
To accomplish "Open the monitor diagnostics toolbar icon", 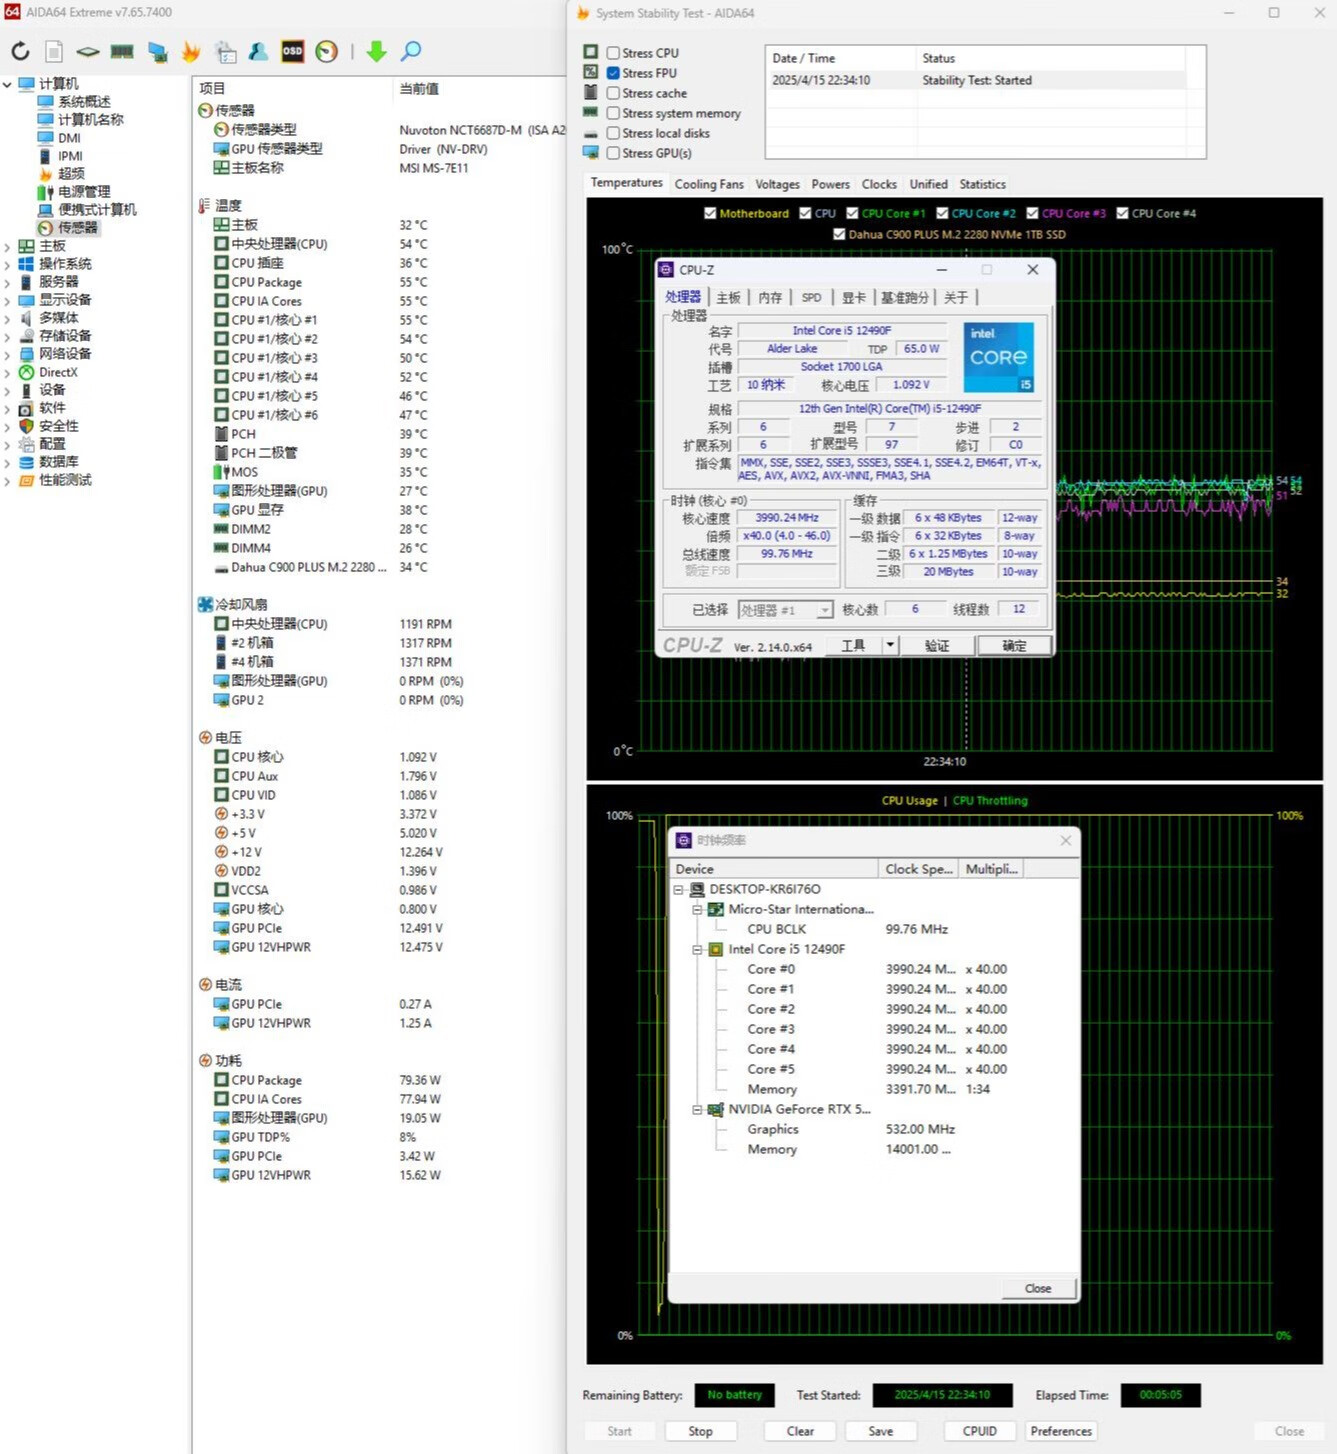I will click(x=157, y=51).
